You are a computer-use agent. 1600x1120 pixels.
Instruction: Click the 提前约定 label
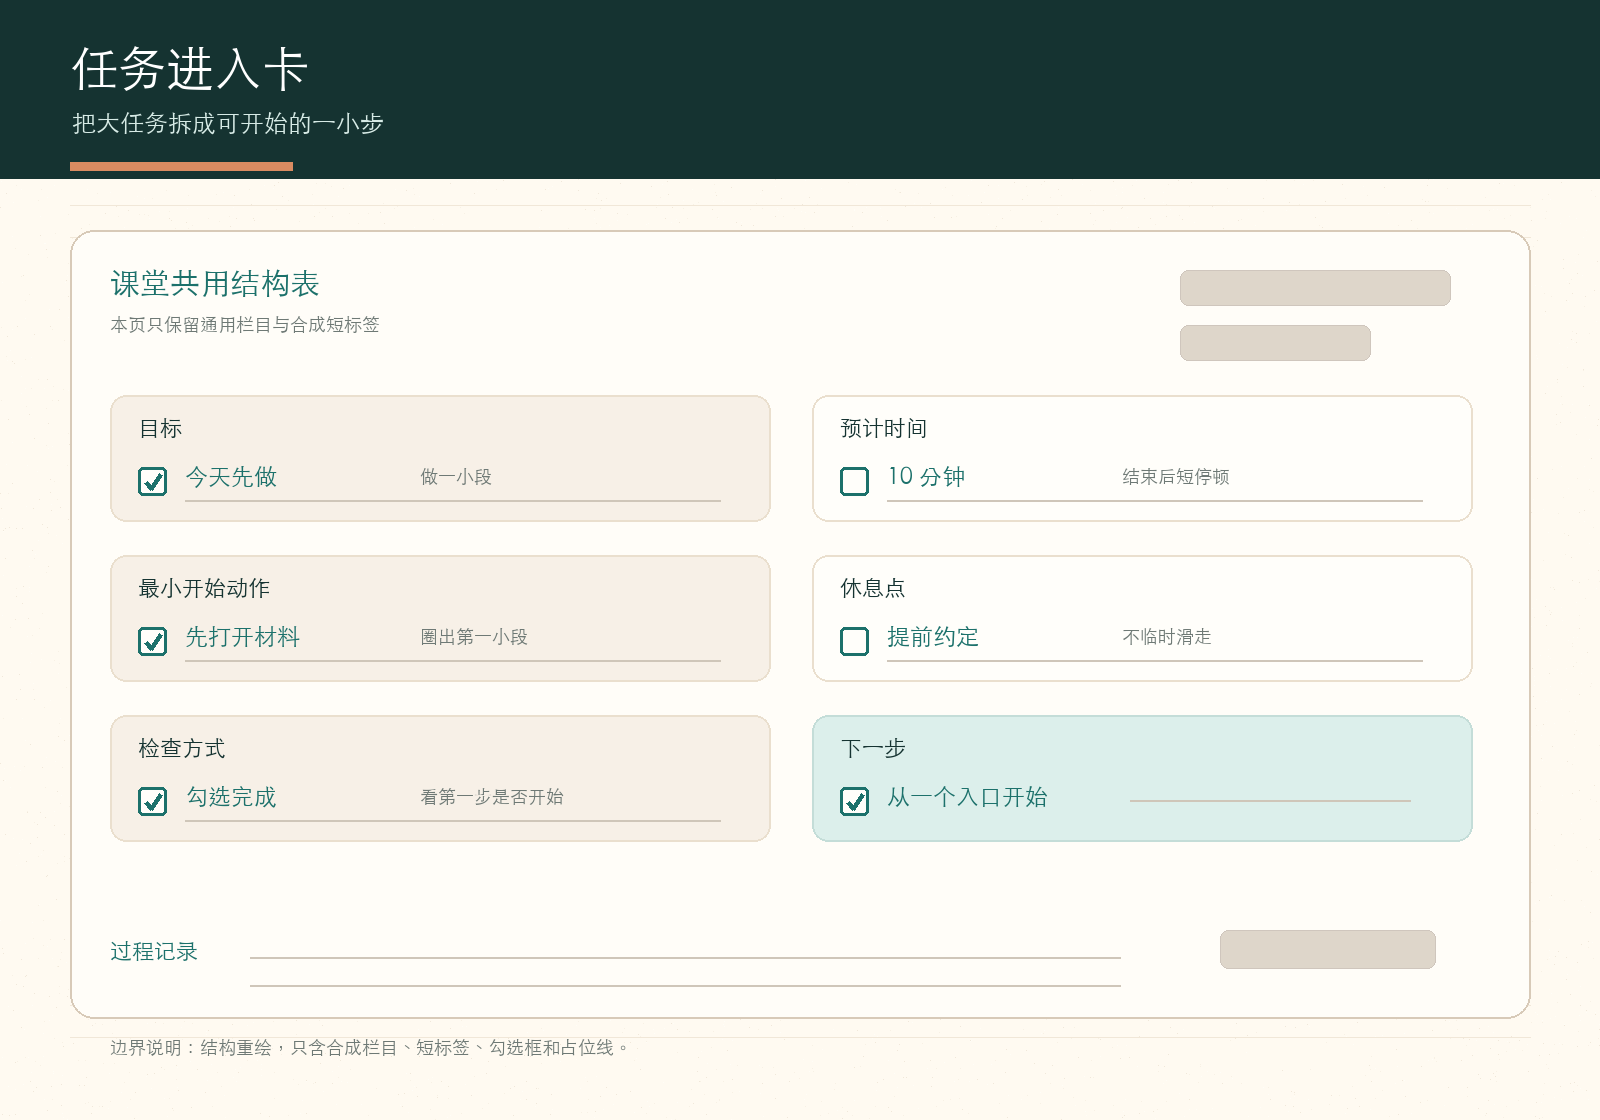[933, 637]
